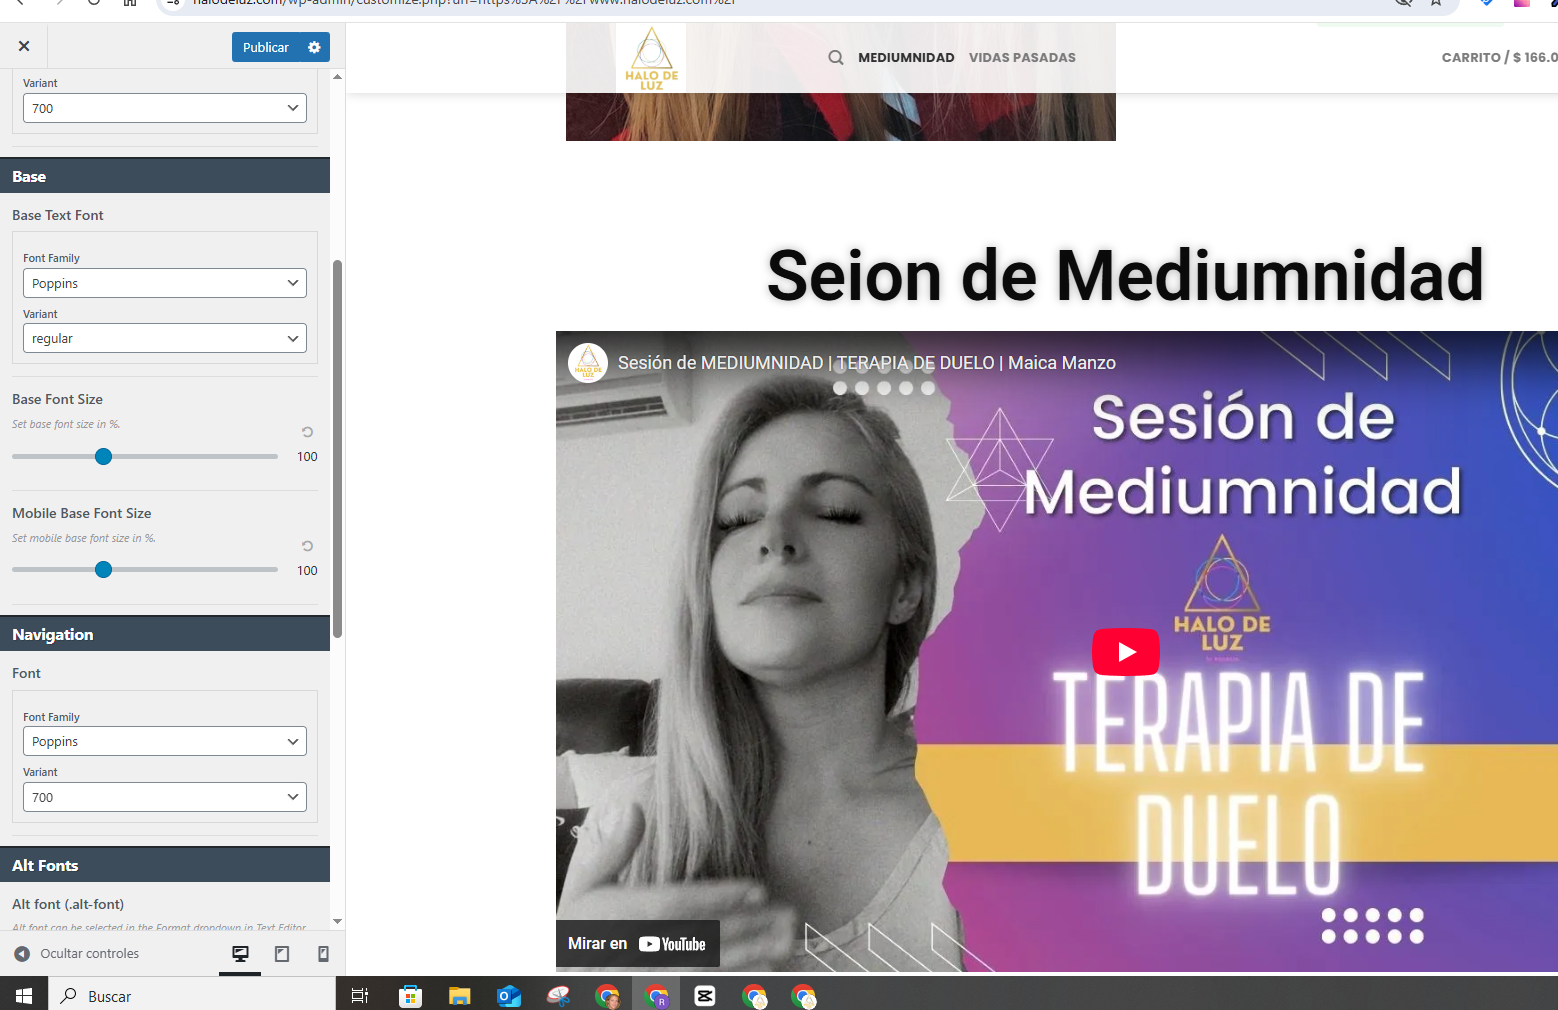Viewport: 1558px width, 1010px height.
Task: Click the YouTube channel avatar icon
Action: (x=588, y=363)
